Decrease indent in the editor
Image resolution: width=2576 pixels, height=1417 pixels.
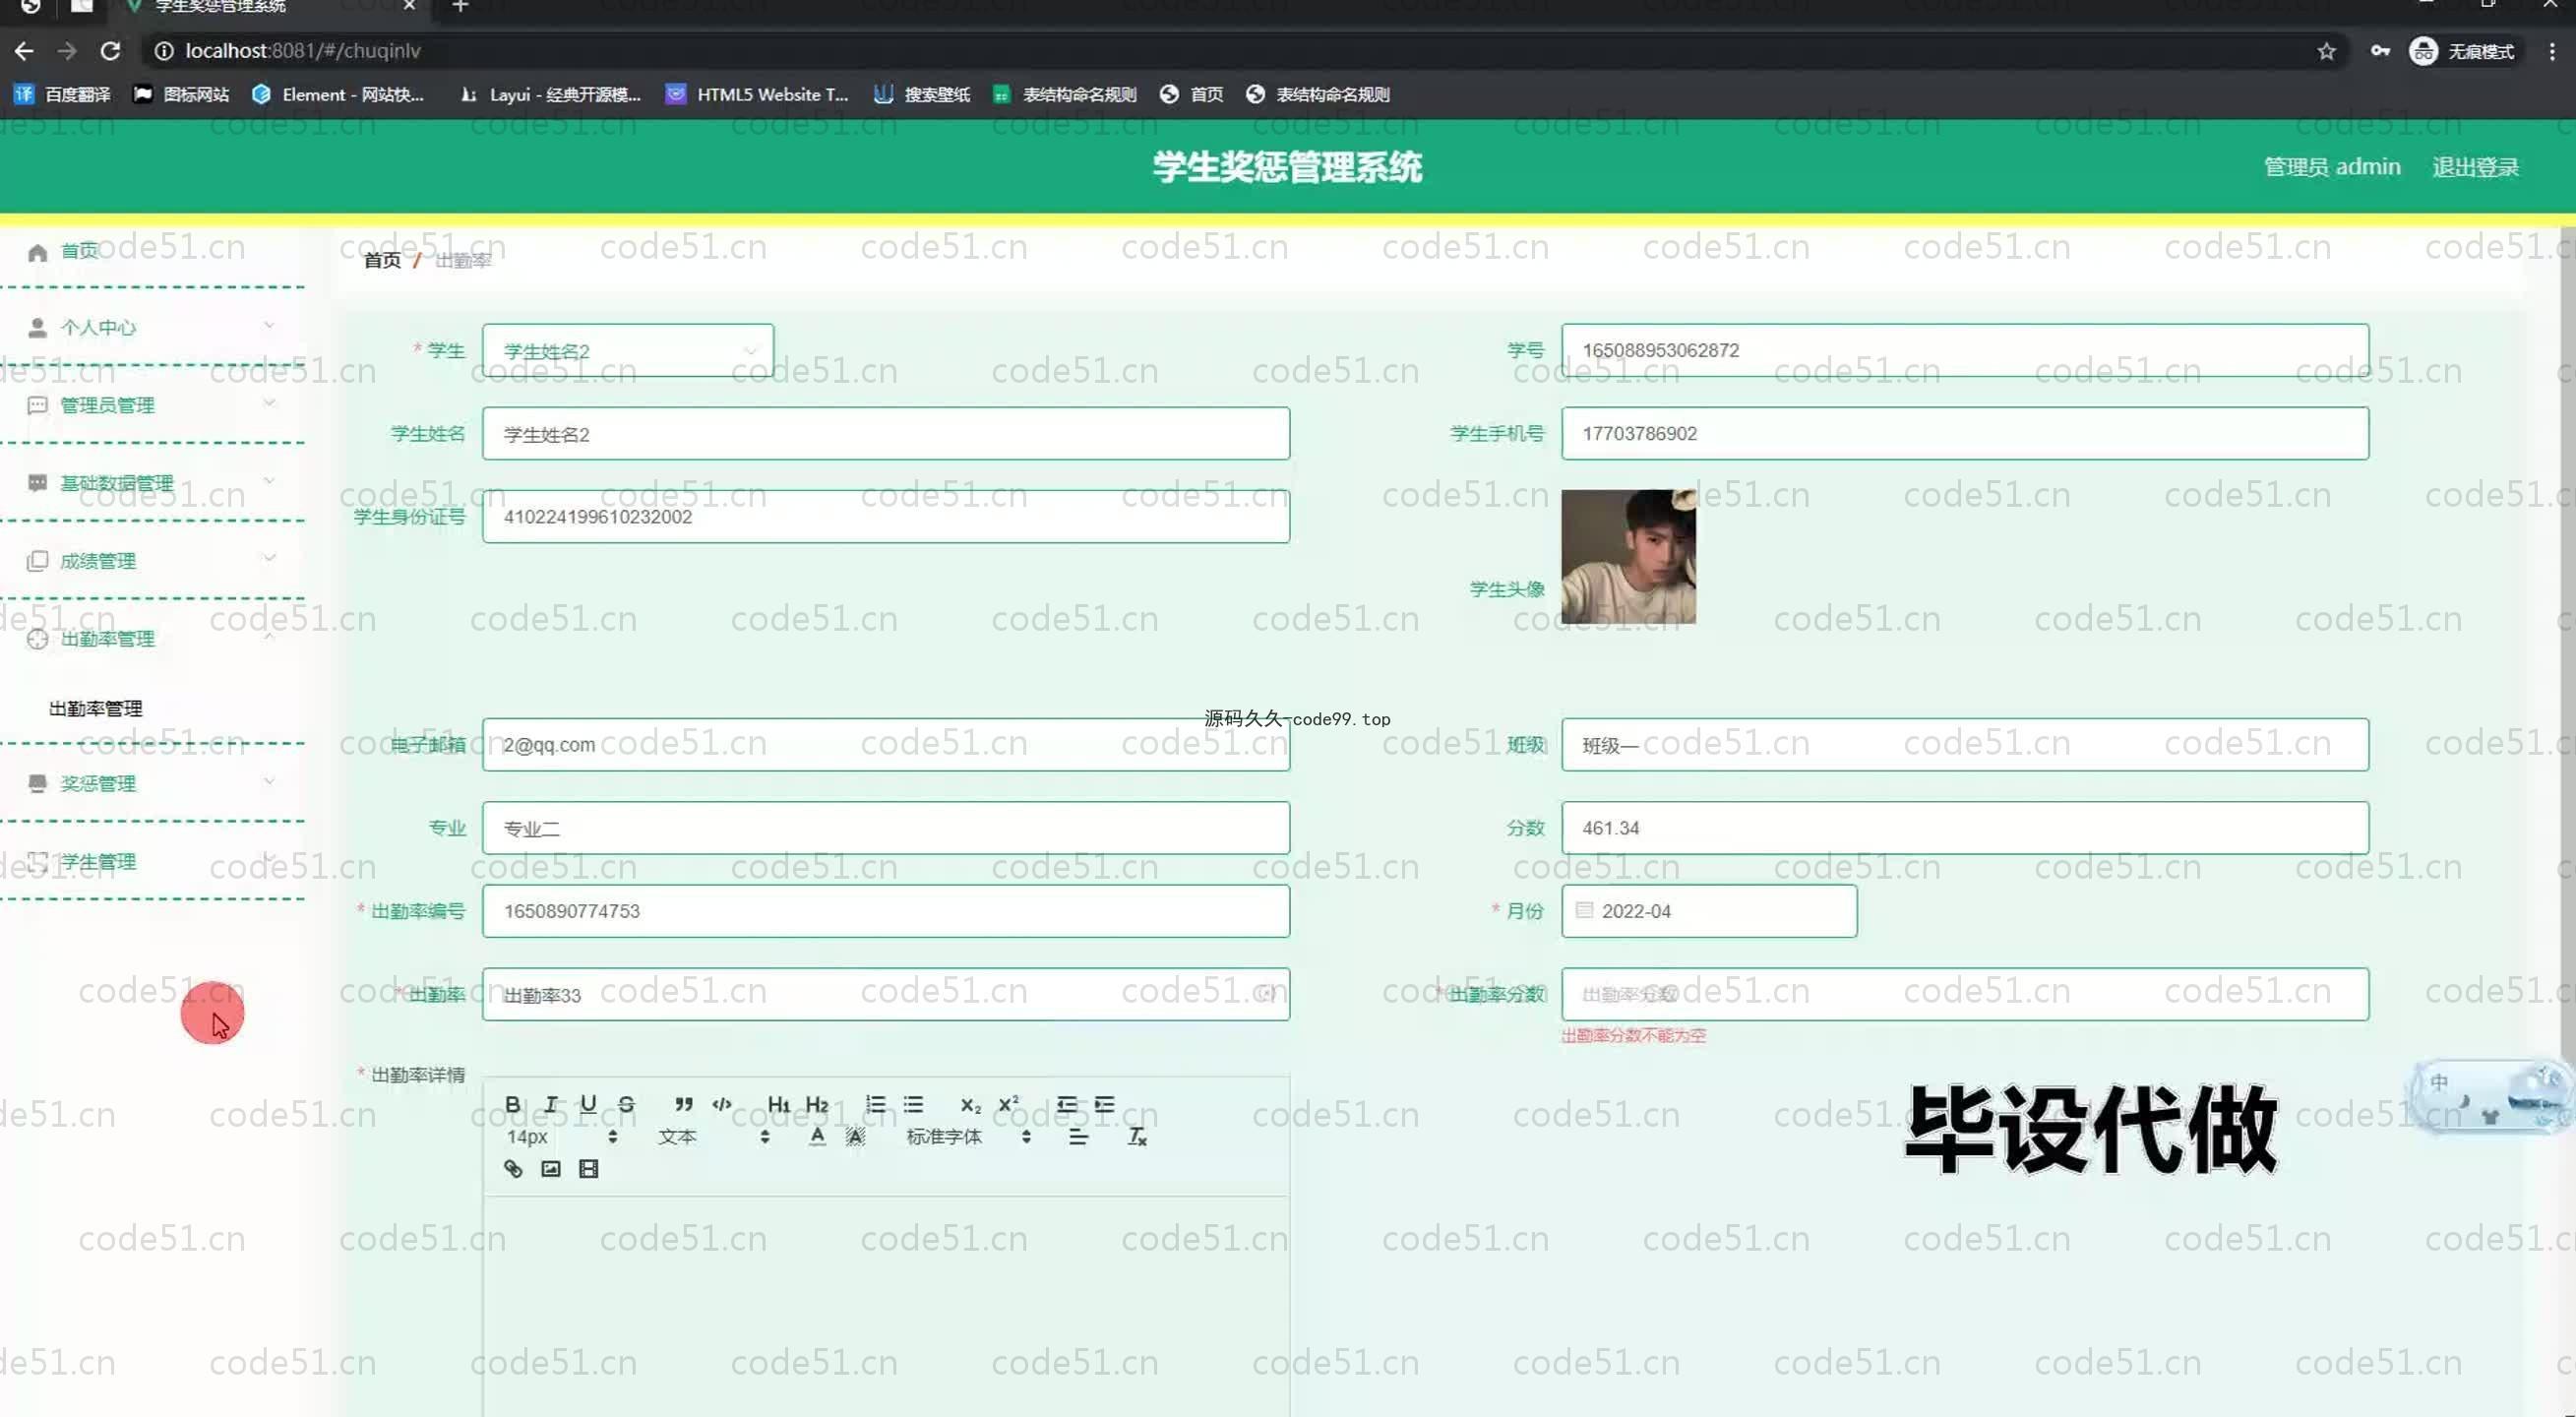pyautogui.click(x=1066, y=1104)
